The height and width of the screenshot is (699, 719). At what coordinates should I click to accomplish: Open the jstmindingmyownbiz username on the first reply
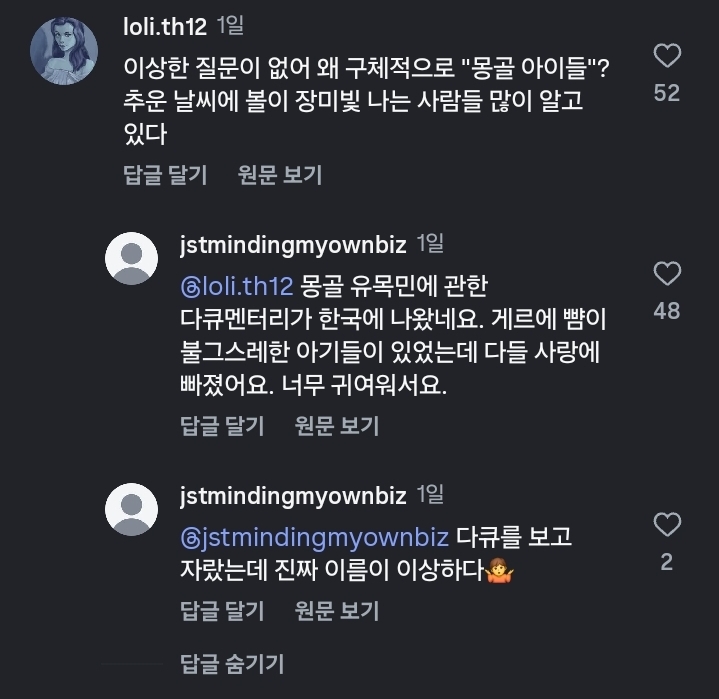coord(293,243)
